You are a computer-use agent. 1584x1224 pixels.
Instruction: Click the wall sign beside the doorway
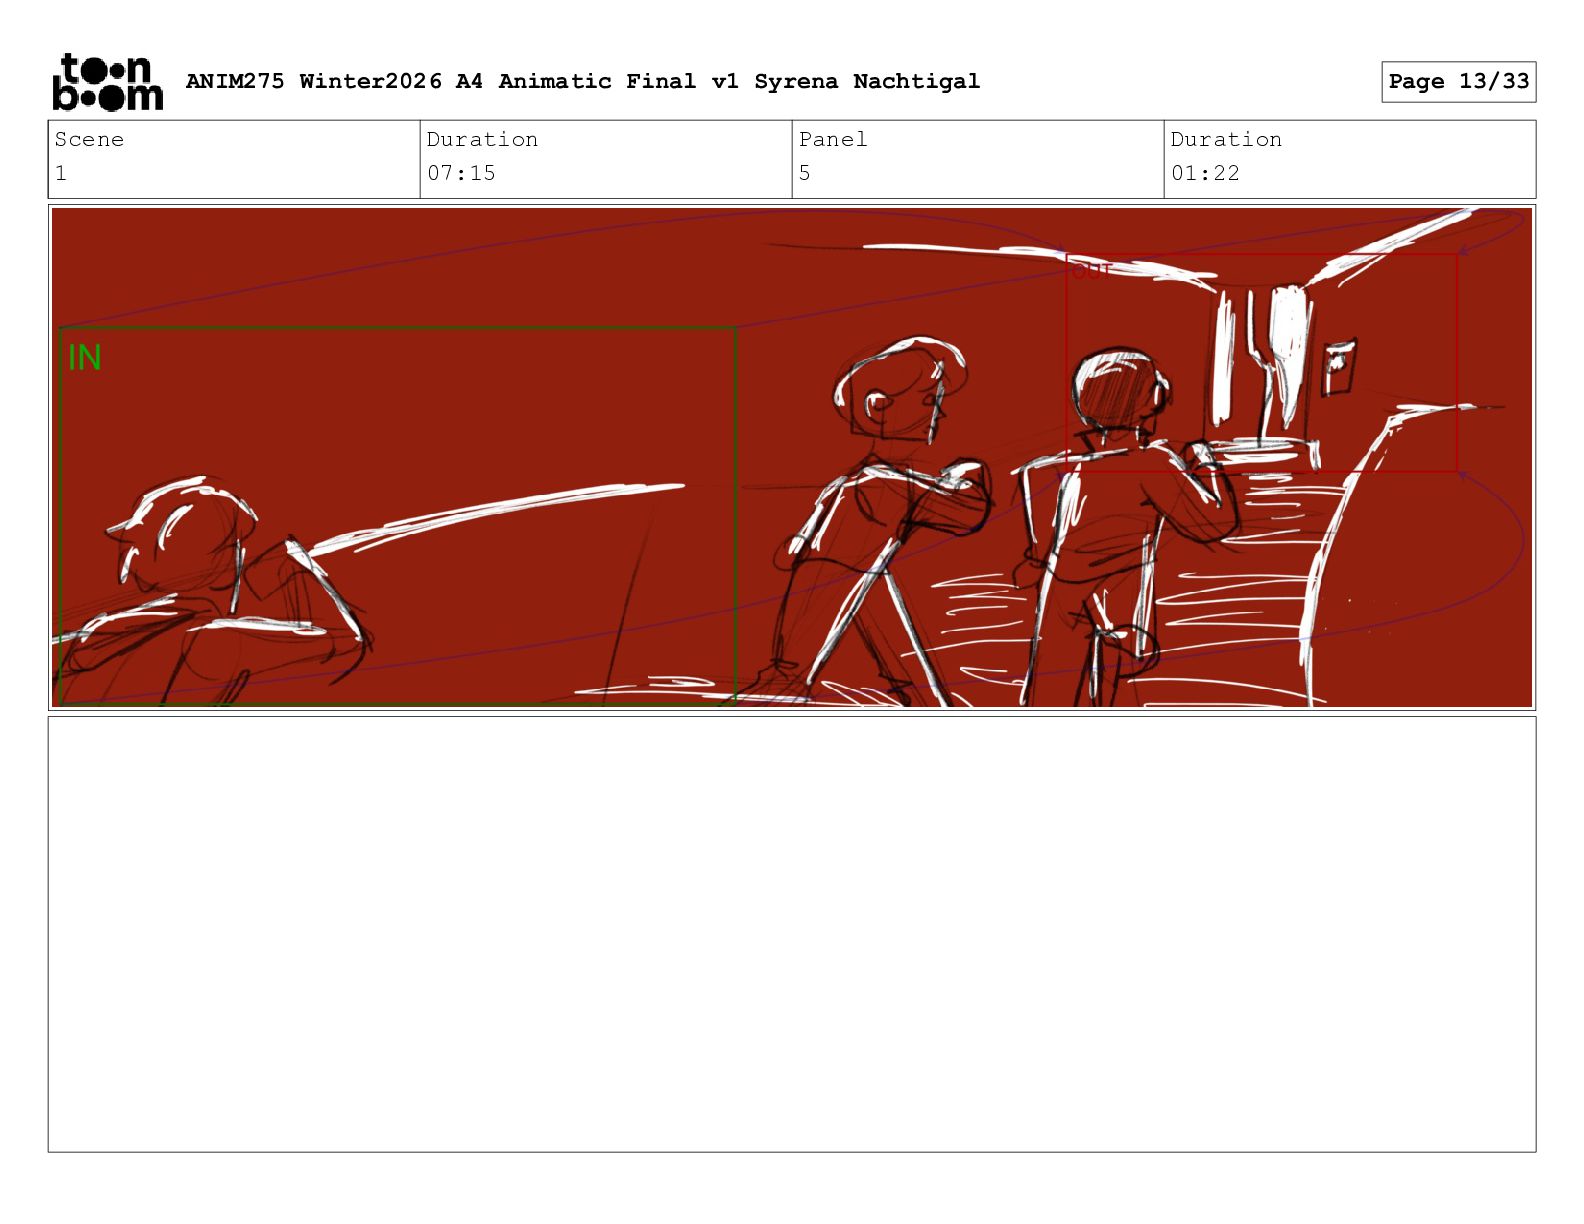1339,367
